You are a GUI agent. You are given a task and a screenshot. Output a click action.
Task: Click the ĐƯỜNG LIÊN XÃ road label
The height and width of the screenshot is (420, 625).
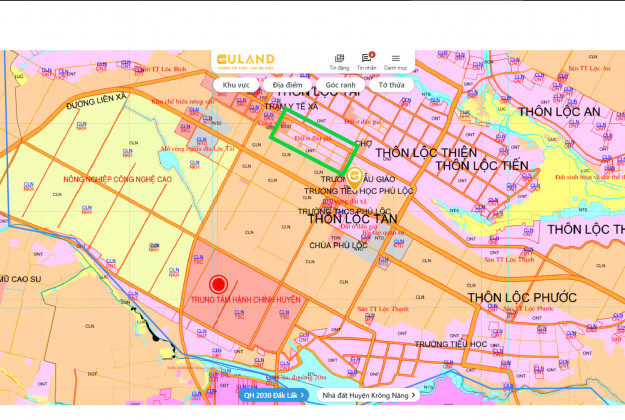[x=96, y=101]
